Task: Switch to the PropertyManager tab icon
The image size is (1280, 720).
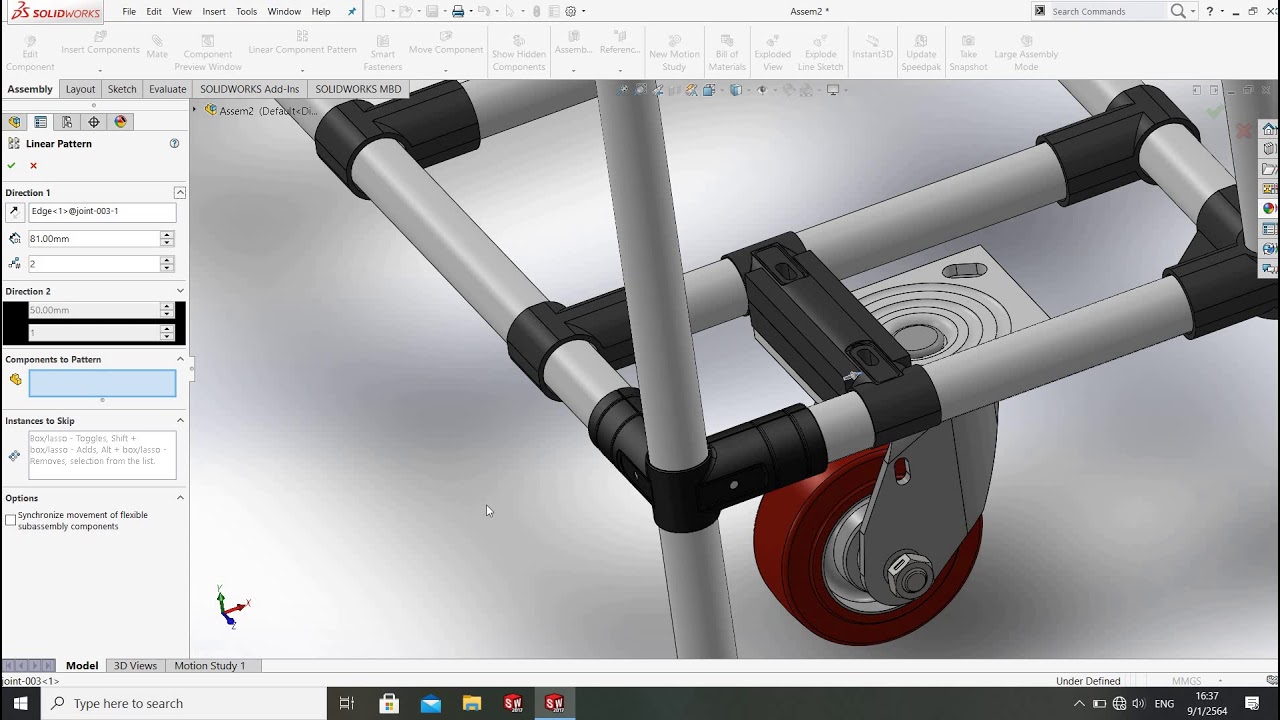Action: point(41,122)
